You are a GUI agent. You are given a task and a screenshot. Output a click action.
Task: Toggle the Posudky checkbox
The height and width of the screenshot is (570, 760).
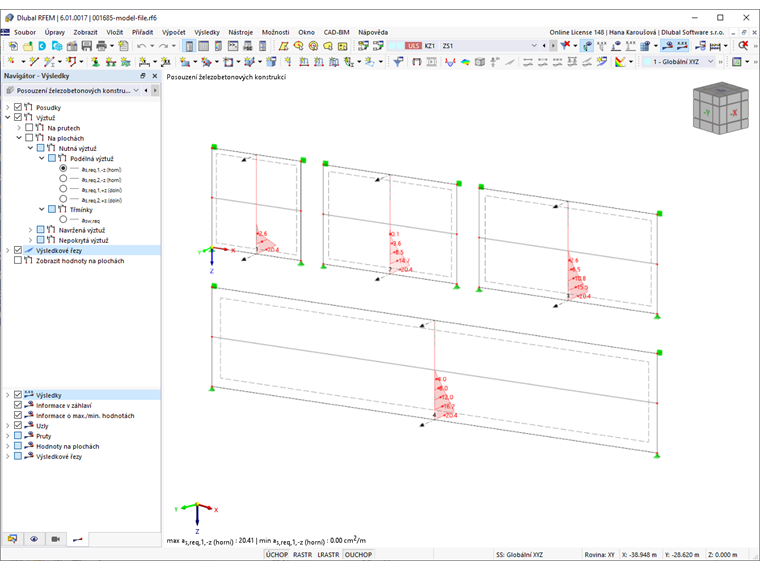(x=18, y=107)
